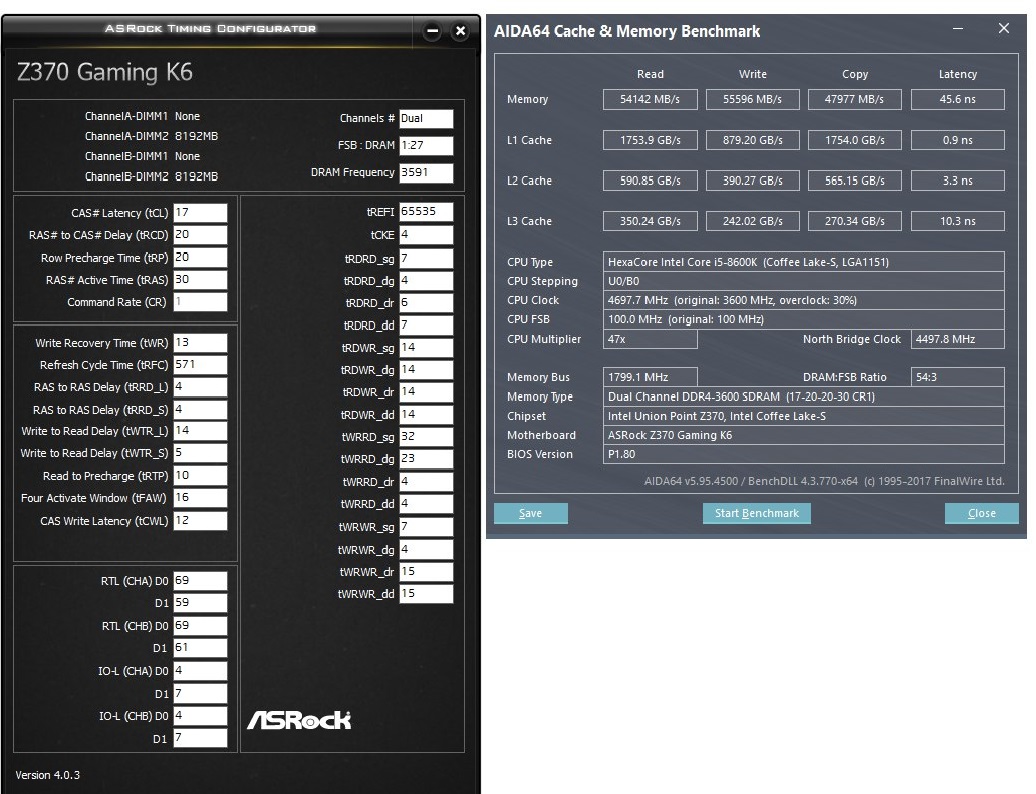The height and width of the screenshot is (794, 1036).
Task: Click the tRDRD_dr value field
Action: (x=426, y=303)
